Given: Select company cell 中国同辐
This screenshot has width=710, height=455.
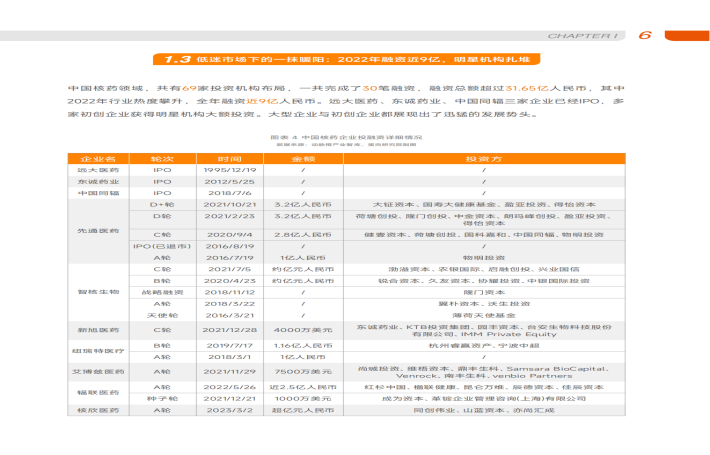Looking at the screenshot, I should 98,193.
